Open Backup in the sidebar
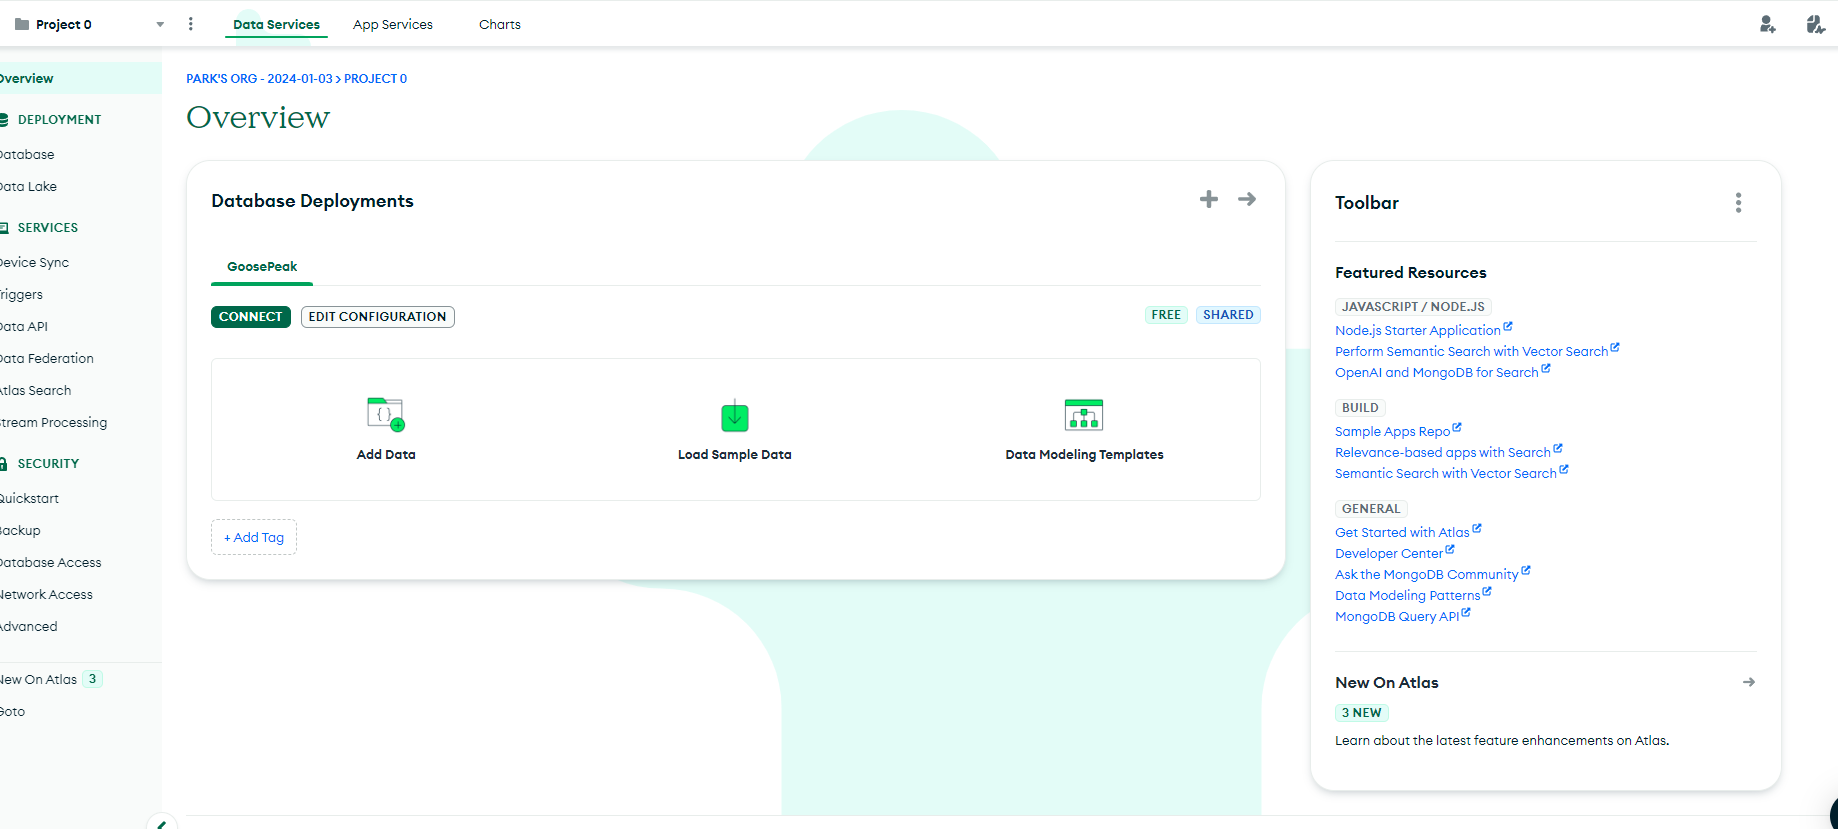The height and width of the screenshot is (829, 1838). click(x=21, y=530)
